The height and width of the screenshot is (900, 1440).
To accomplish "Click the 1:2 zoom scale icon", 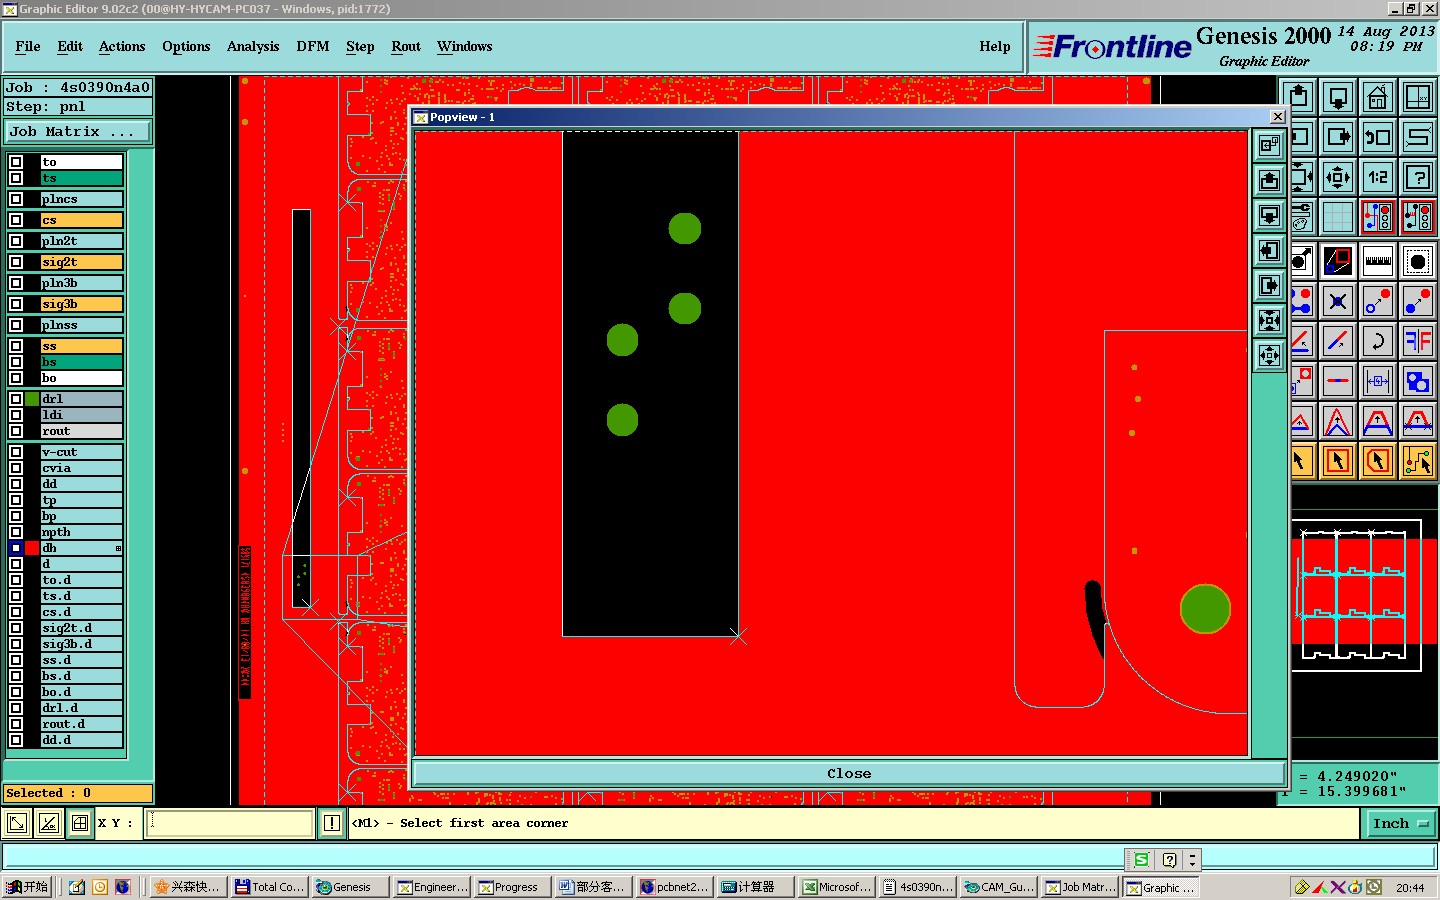I will point(1377,177).
